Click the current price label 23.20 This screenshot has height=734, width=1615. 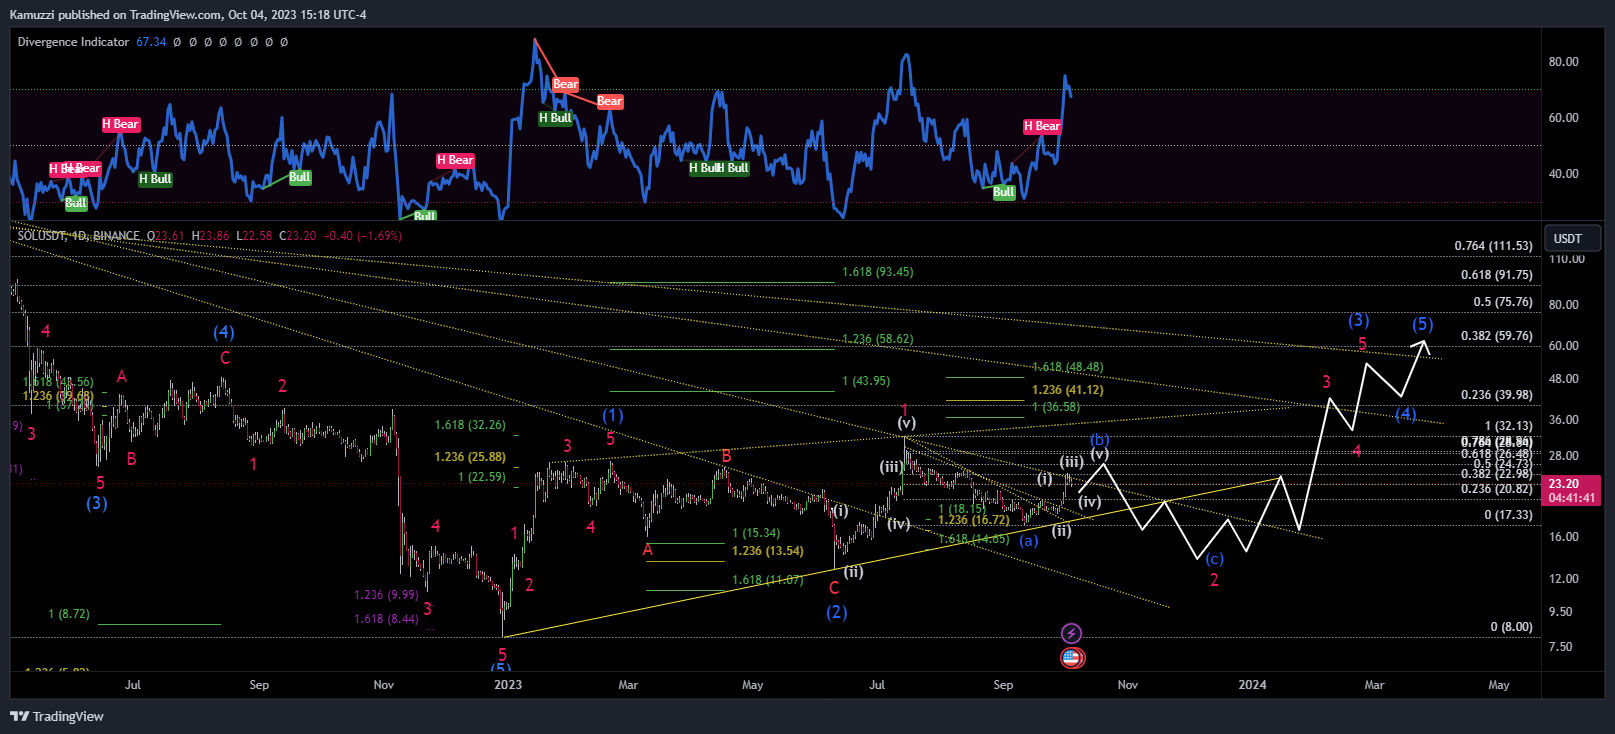pos(1563,483)
